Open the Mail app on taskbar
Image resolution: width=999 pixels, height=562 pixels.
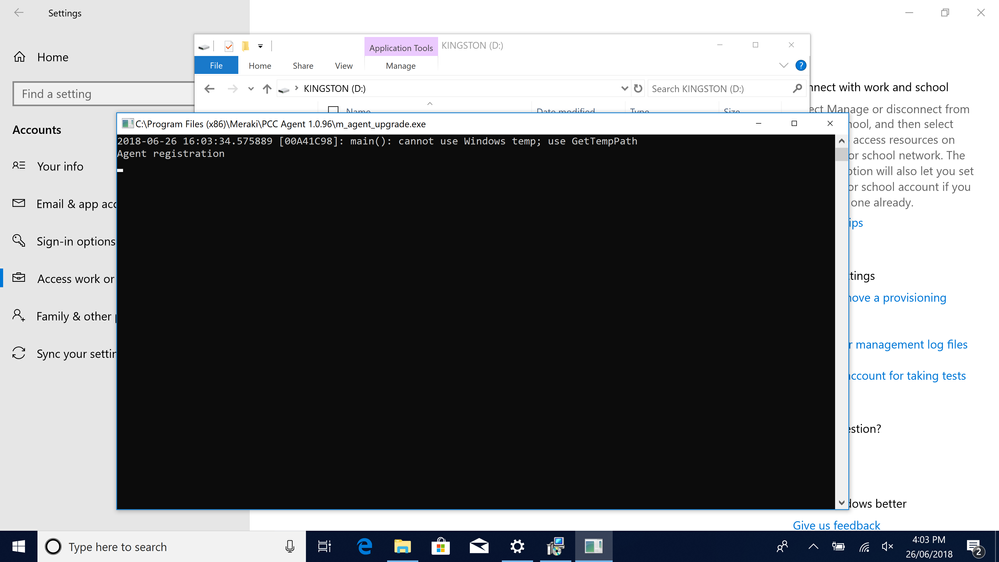pyautogui.click(x=479, y=546)
